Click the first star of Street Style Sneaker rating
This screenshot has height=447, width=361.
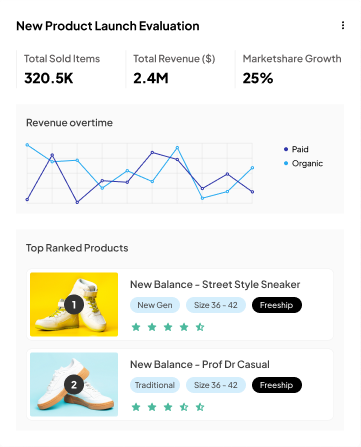[x=136, y=327]
